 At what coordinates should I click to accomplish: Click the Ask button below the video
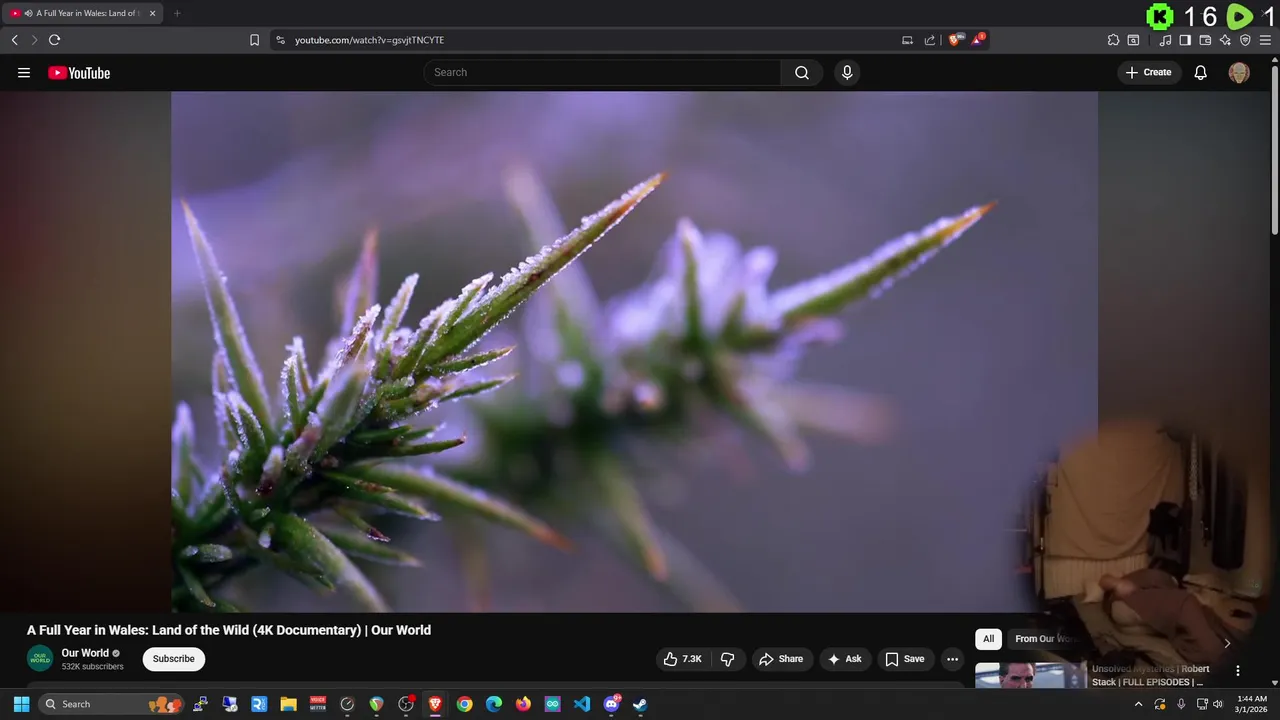pos(845,659)
